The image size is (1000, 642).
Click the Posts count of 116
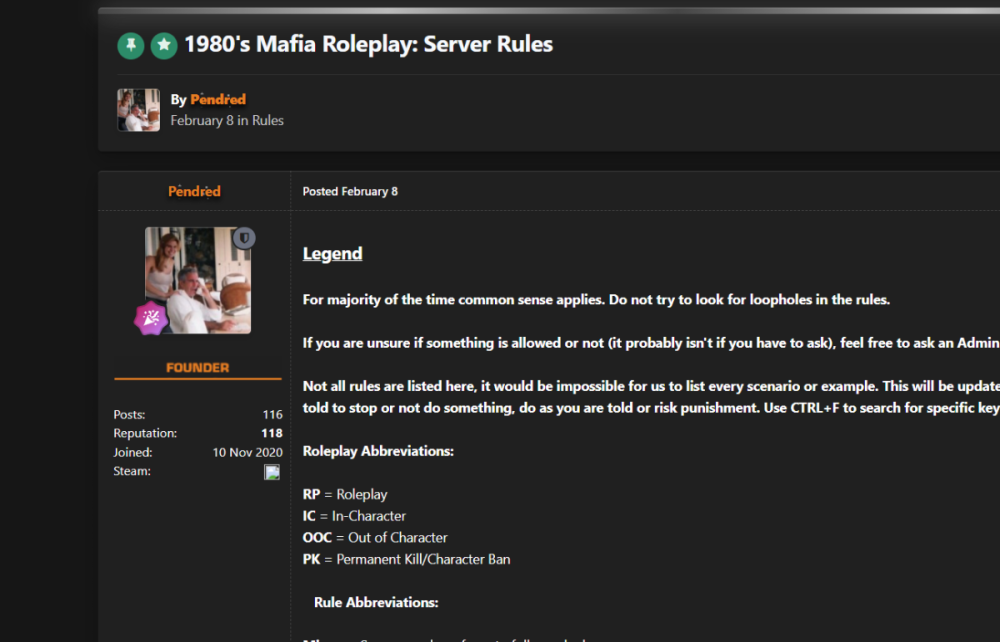click(272, 415)
